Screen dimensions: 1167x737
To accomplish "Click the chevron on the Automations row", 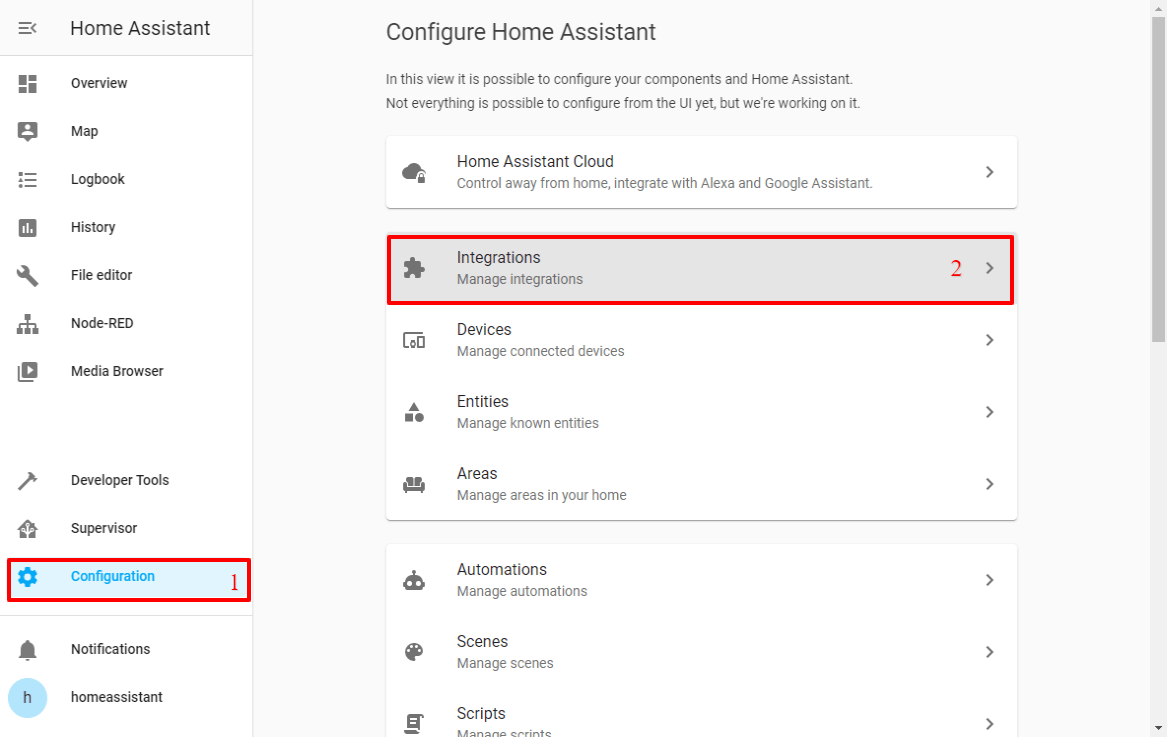I will coord(989,580).
